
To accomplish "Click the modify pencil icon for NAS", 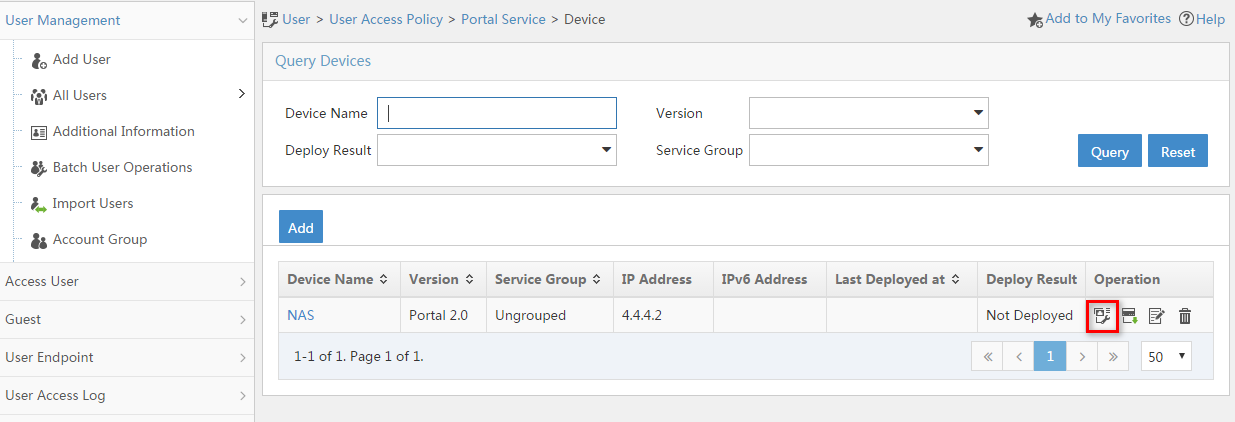I will 1157,316.
